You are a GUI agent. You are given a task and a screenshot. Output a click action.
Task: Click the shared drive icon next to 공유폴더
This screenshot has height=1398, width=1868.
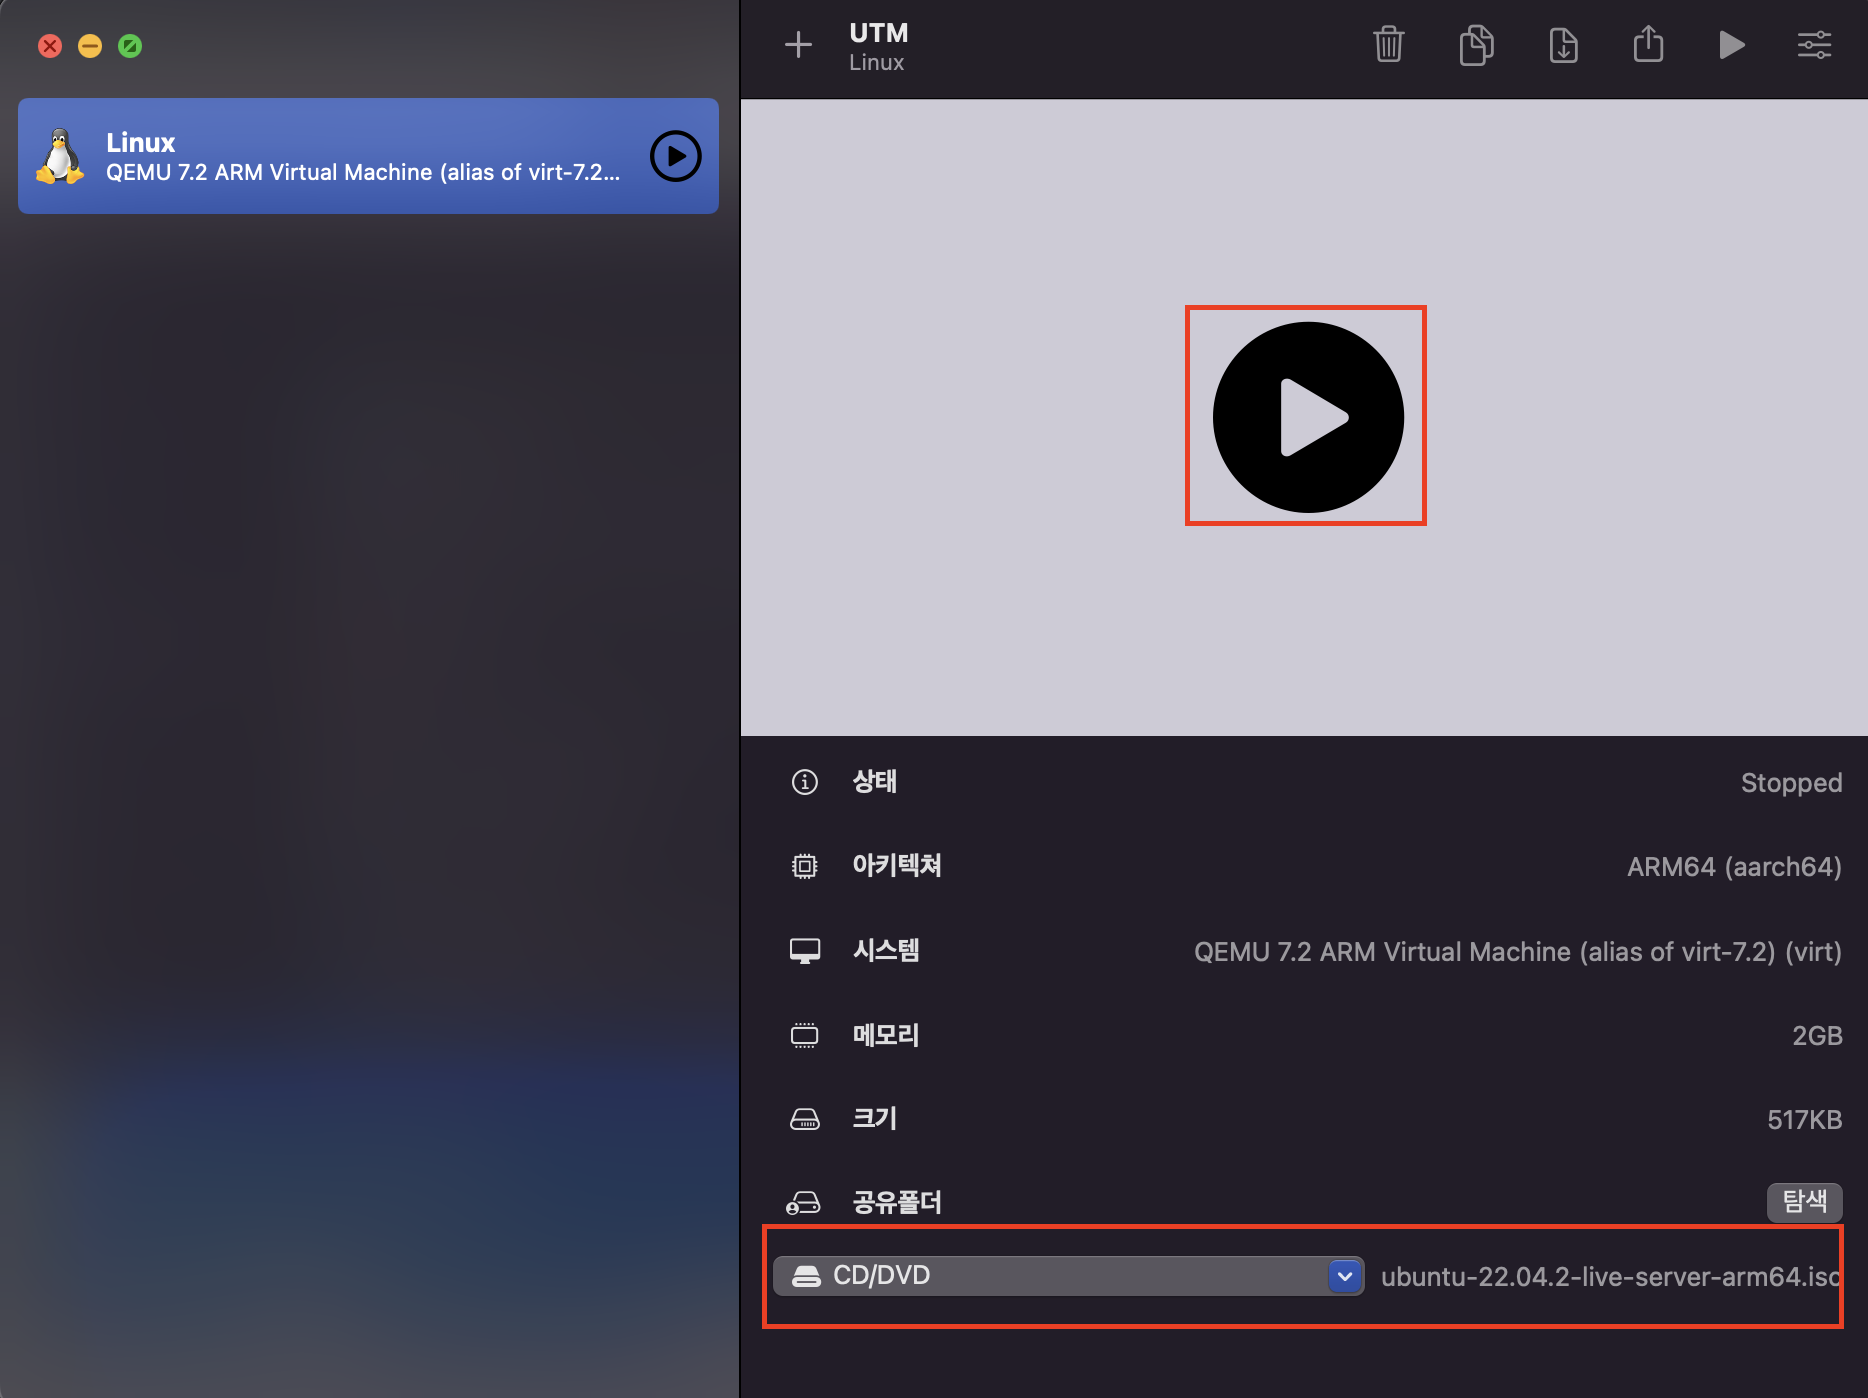pos(803,1202)
